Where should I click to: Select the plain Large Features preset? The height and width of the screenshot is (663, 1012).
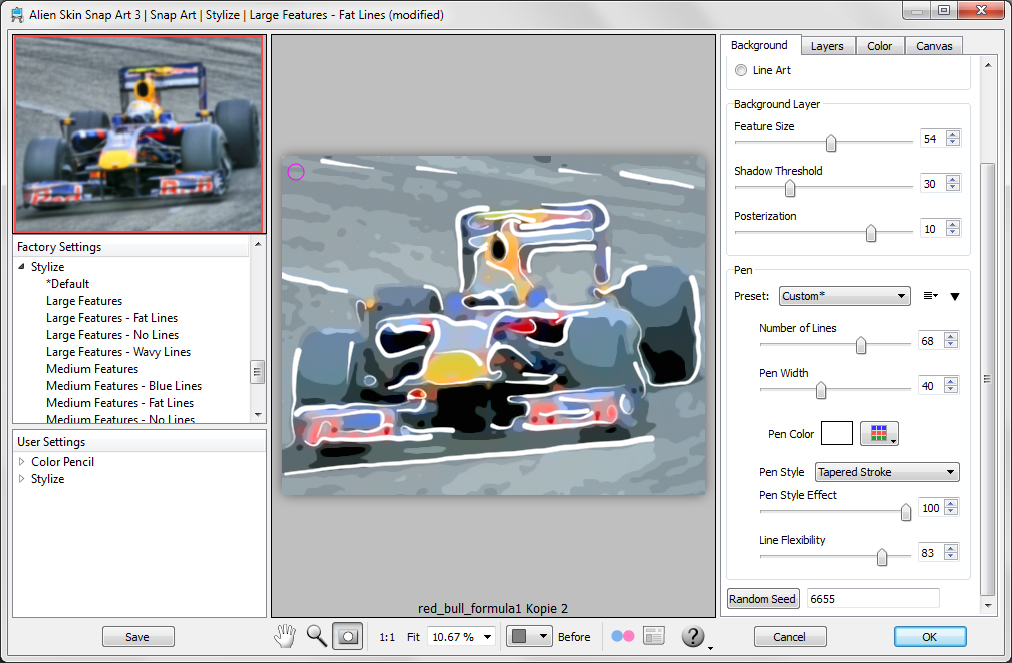point(84,301)
